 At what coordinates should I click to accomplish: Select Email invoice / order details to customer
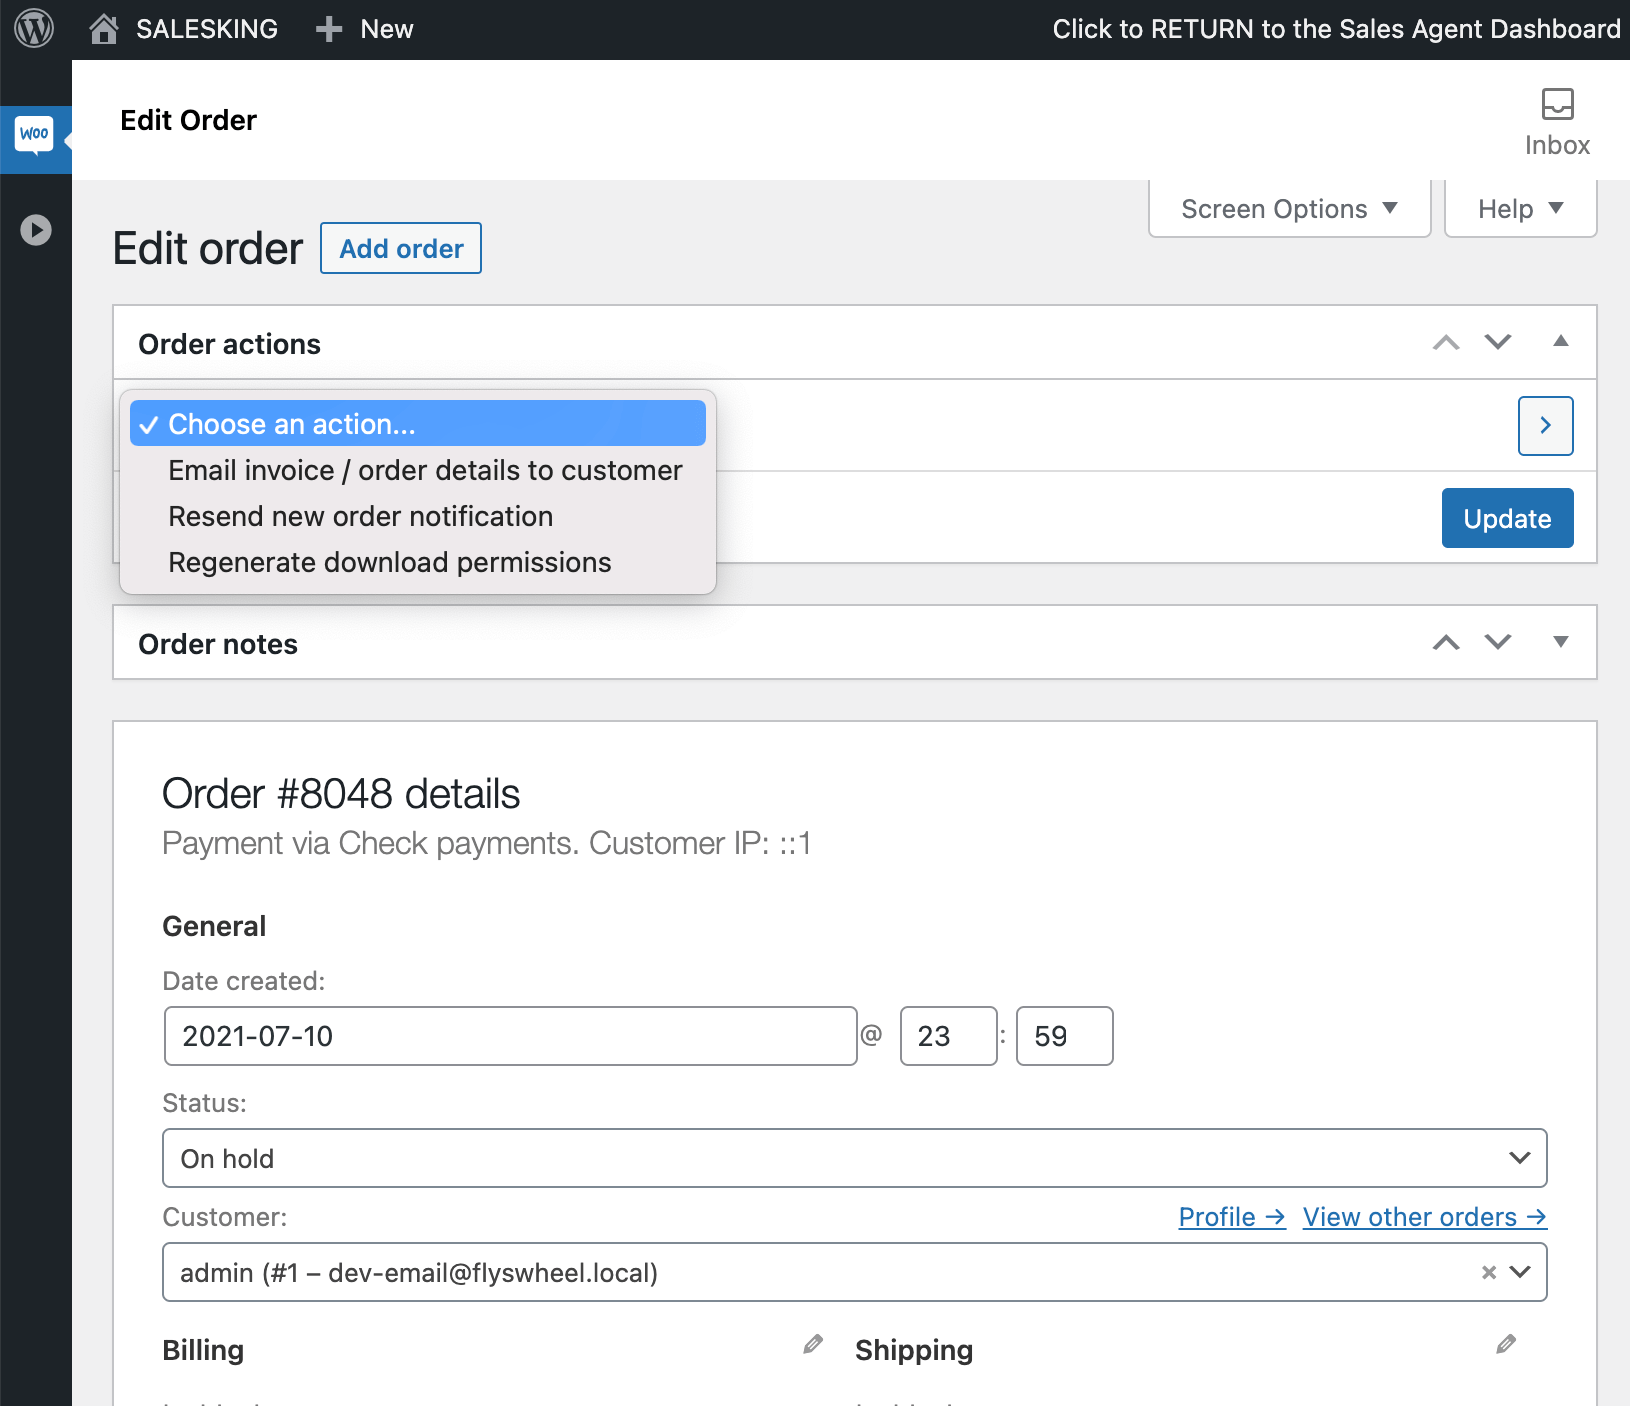pyautogui.click(x=418, y=470)
